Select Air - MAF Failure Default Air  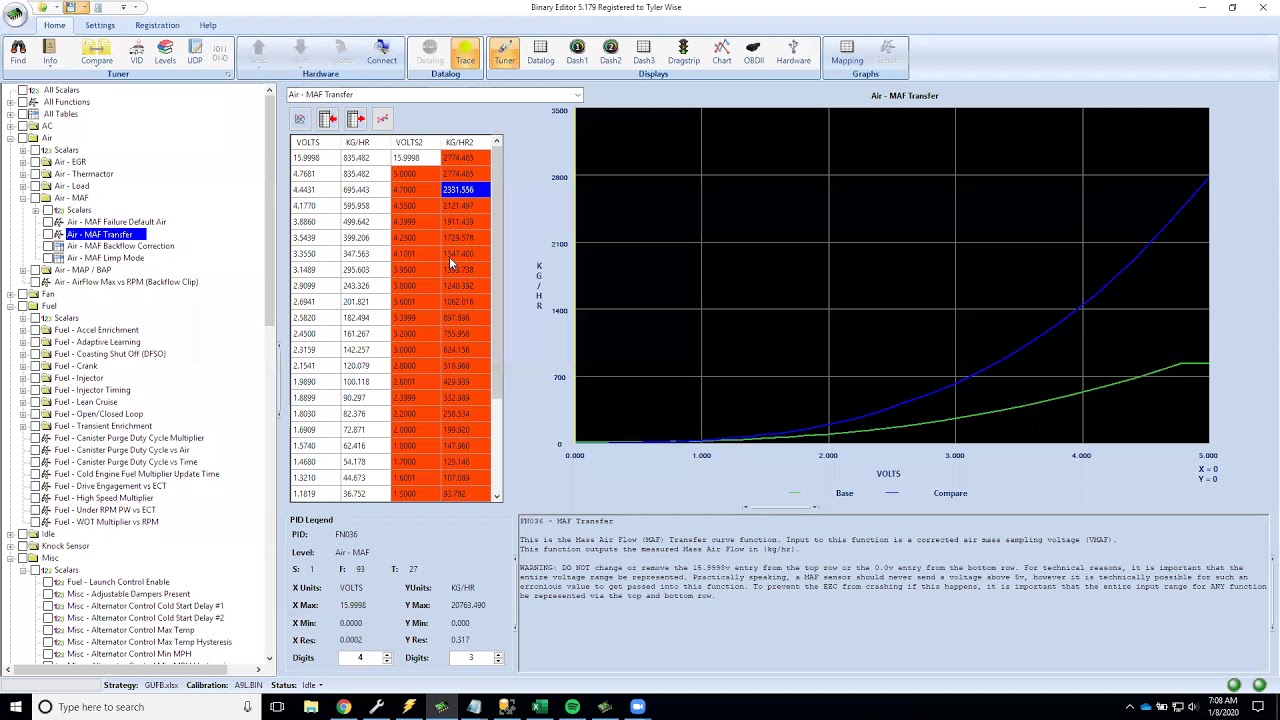click(116, 222)
